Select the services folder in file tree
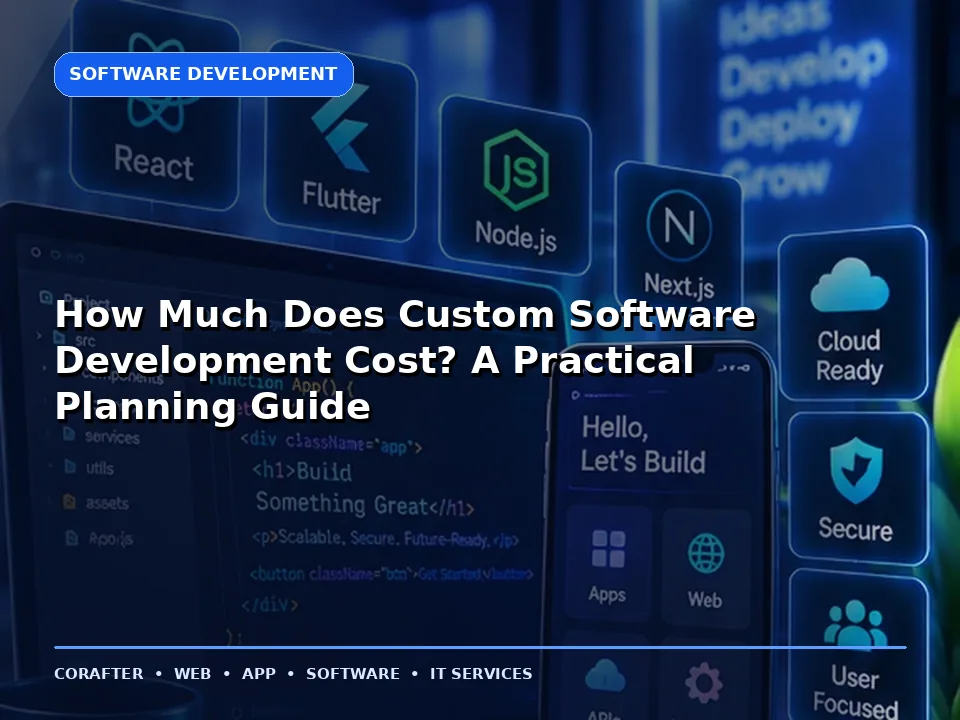Viewport: 960px width, 720px height. tap(102, 437)
